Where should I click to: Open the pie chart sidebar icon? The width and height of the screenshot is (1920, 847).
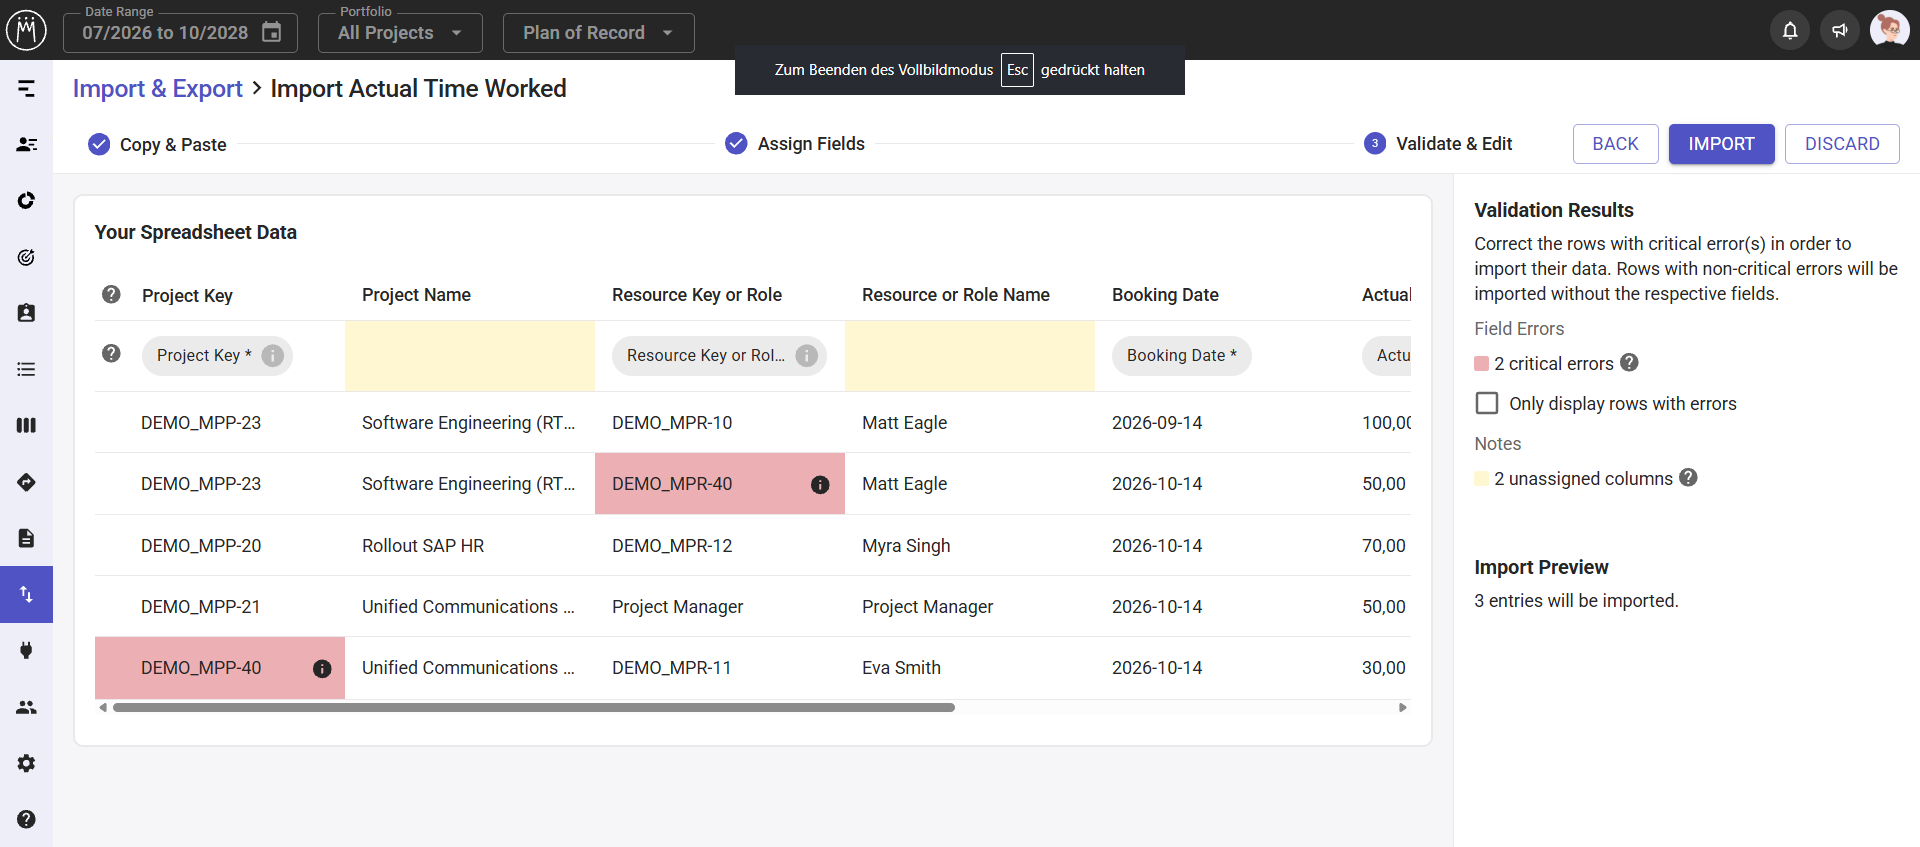pos(27,201)
